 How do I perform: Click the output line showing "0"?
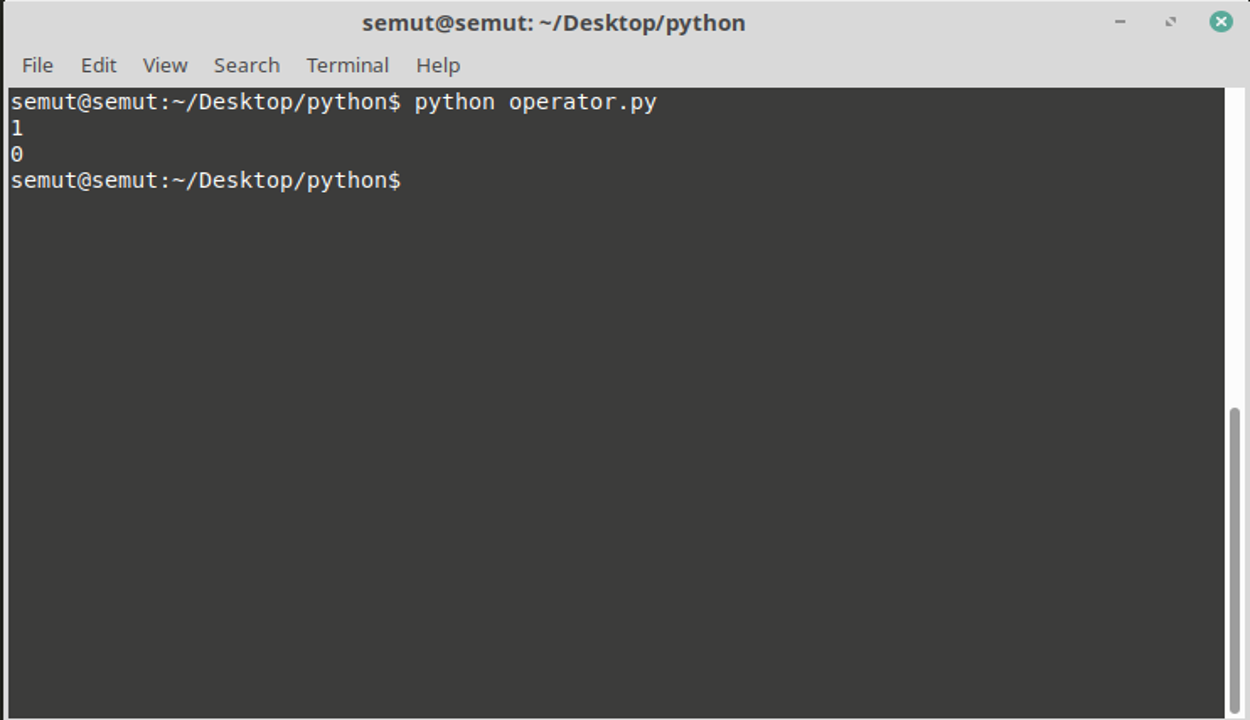click(17, 154)
